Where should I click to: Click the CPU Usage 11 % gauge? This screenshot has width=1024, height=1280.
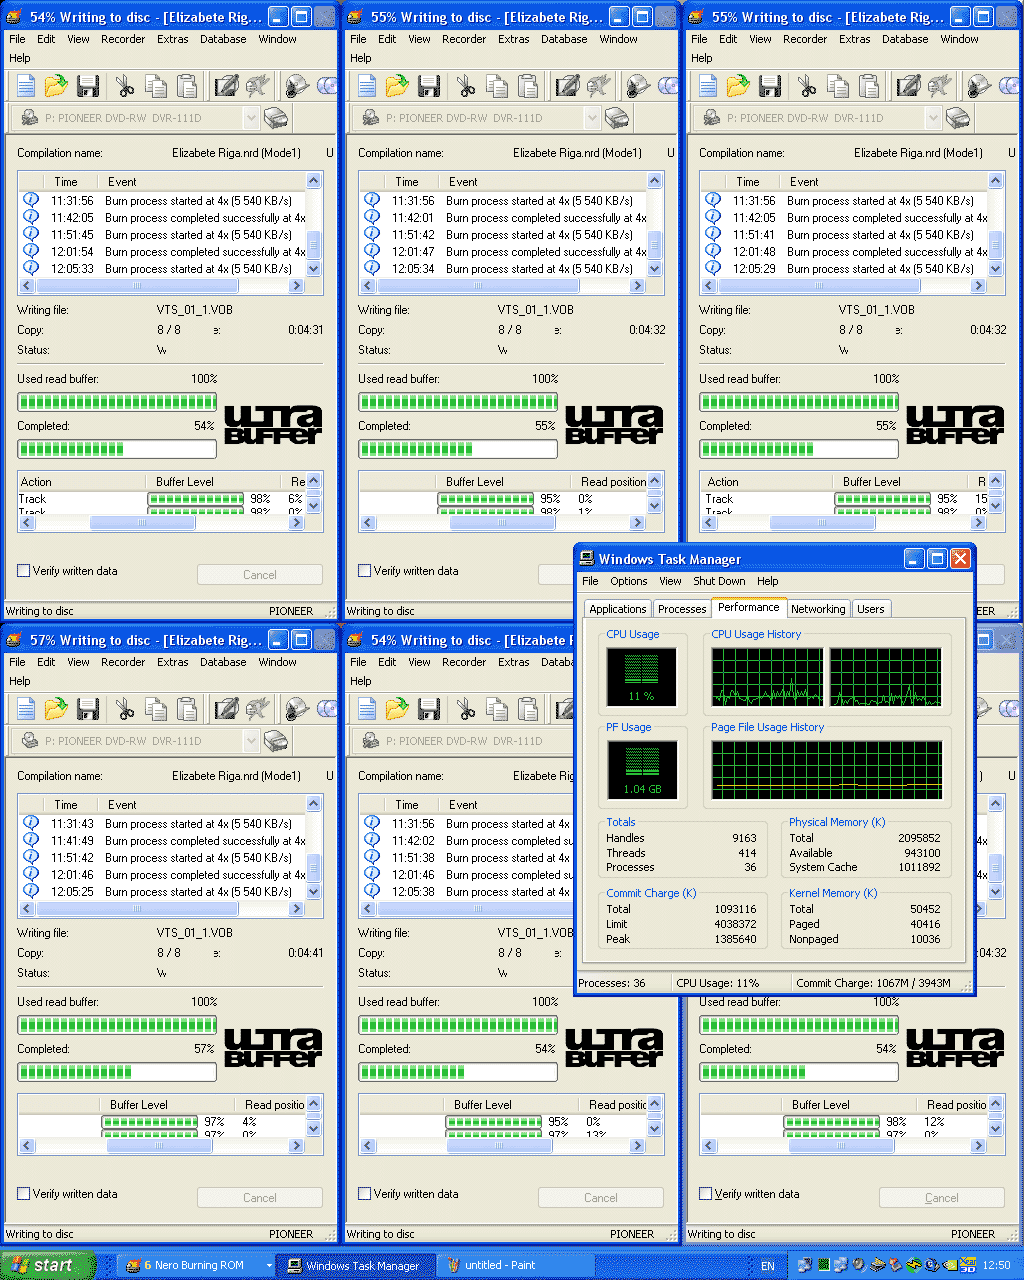(x=641, y=676)
